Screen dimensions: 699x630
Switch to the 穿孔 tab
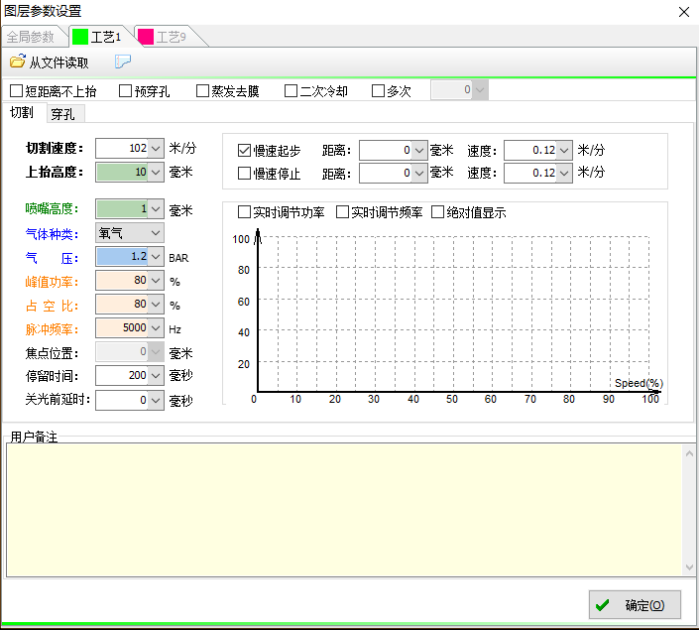tap(62, 114)
